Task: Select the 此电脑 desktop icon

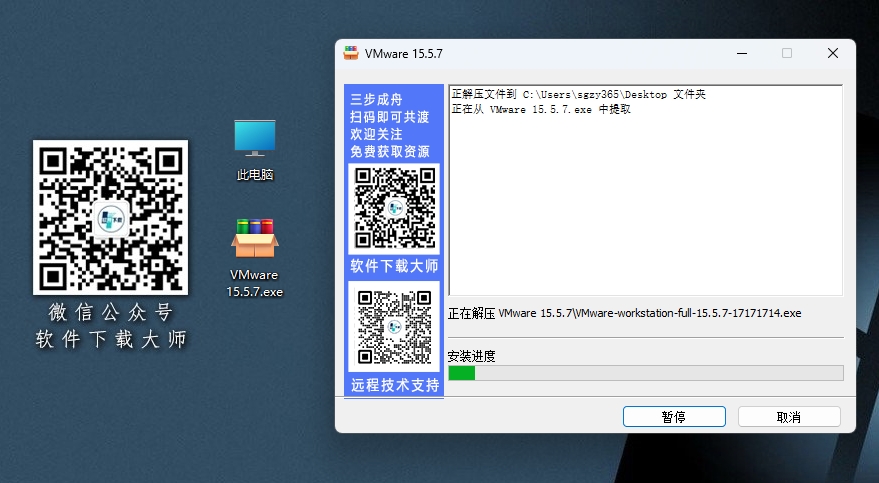Action: pos(255,150)
